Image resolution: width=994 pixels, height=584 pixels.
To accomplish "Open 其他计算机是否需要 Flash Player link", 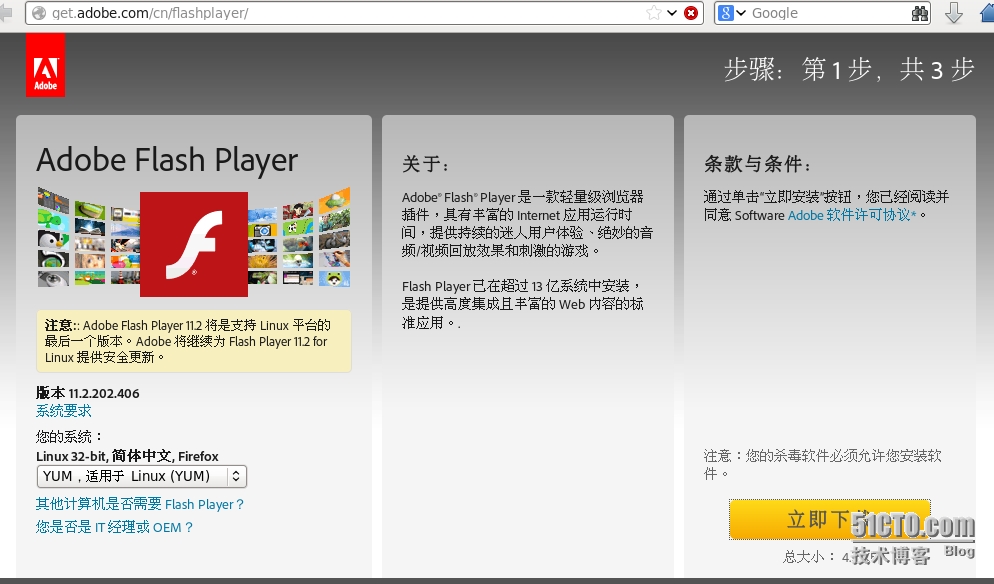I will (x=139, y=504).
